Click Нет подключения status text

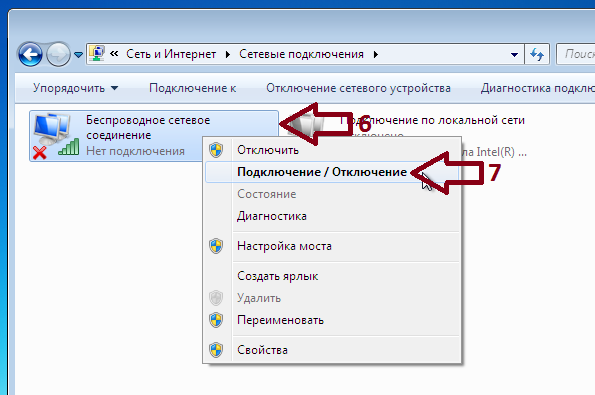pyautogui.click(x=135, y=151)
